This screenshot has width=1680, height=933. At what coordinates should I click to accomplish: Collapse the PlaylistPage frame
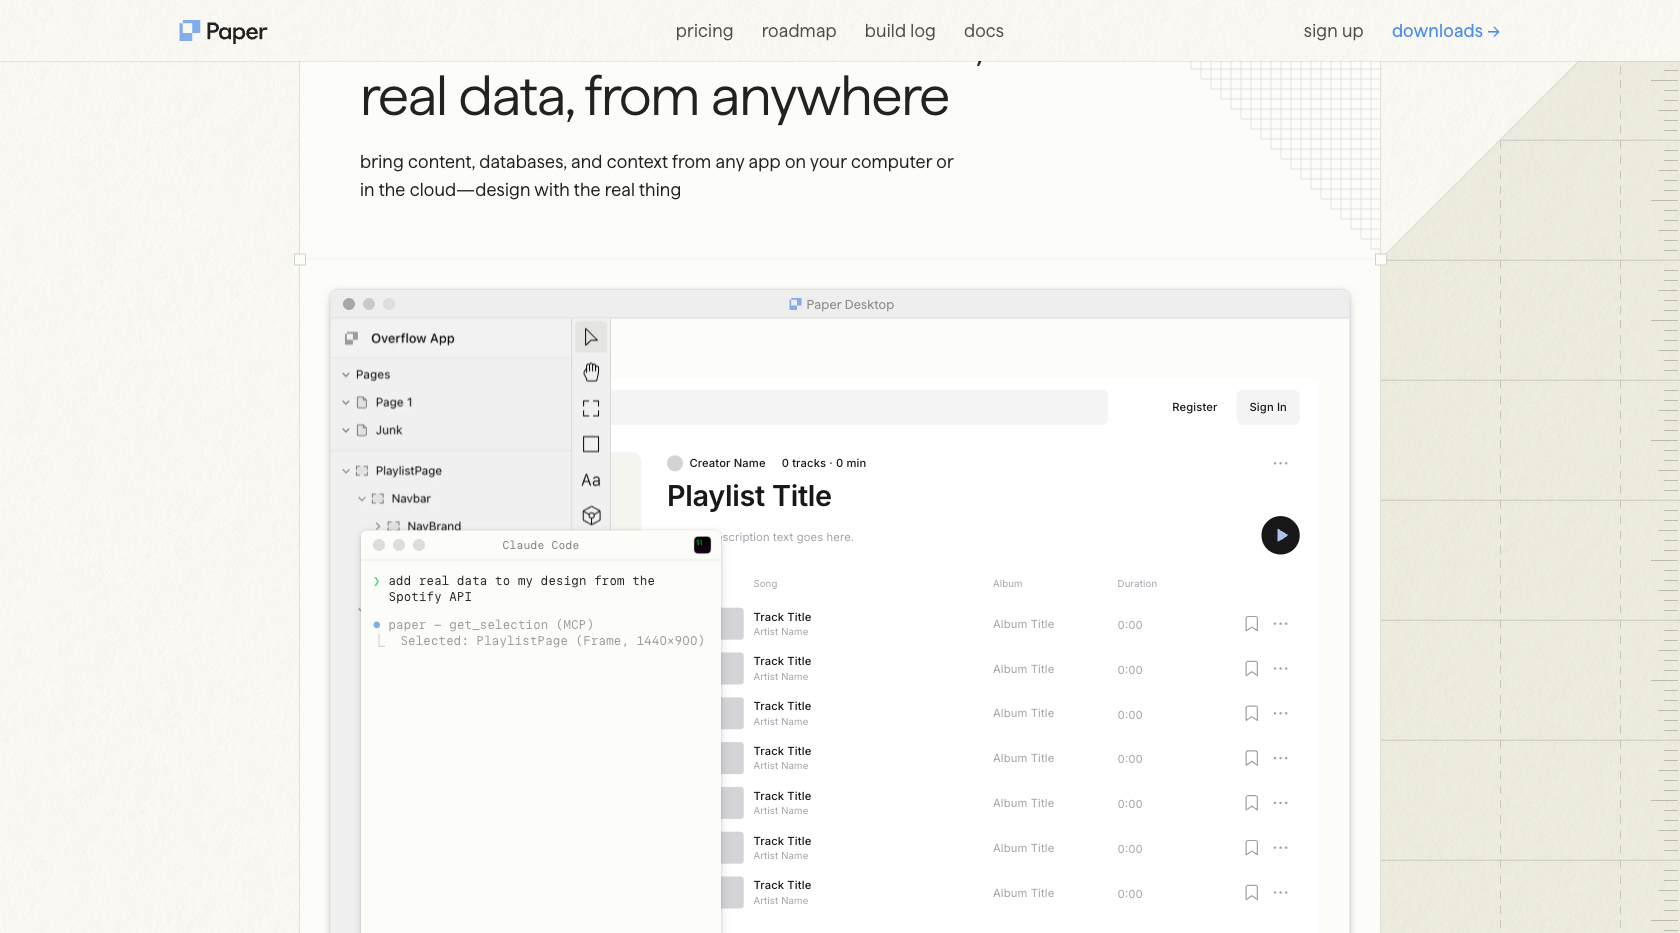346,470
